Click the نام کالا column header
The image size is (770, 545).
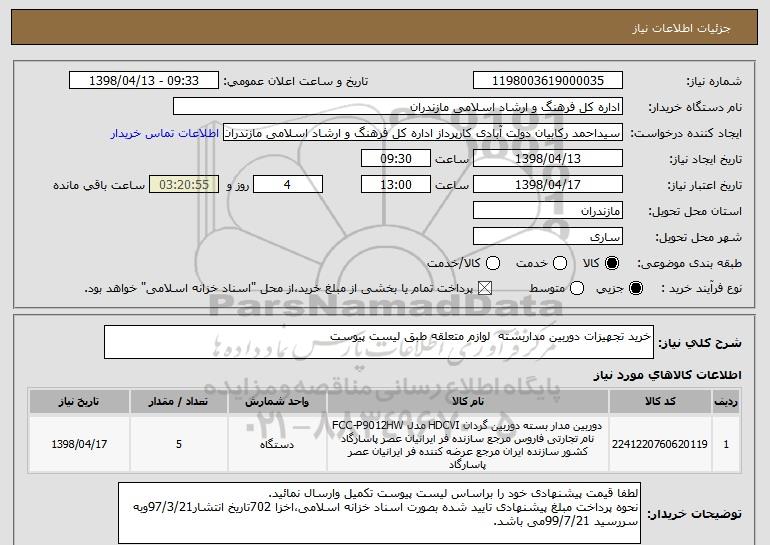[x=468, y=402]
